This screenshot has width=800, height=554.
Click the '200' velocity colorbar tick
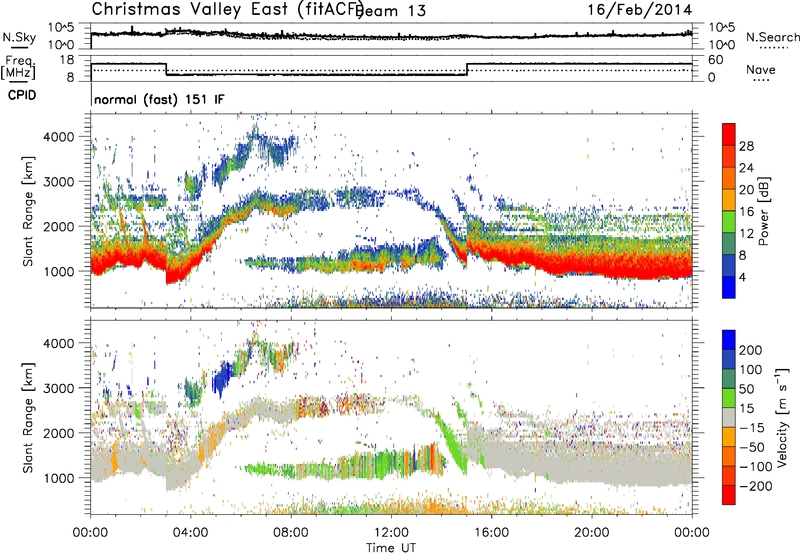pos(750,350)
